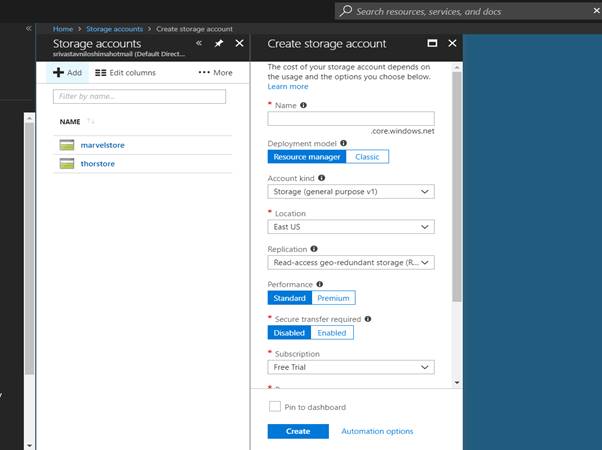Select Classic deployment model
This screenshot has width=602, height=450.
click(x=367, y=157)
